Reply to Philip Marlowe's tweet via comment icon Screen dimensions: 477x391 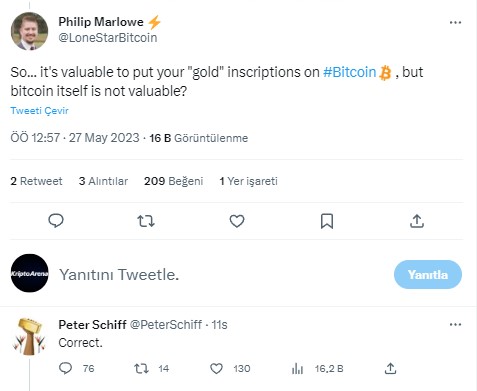point(56,221)
